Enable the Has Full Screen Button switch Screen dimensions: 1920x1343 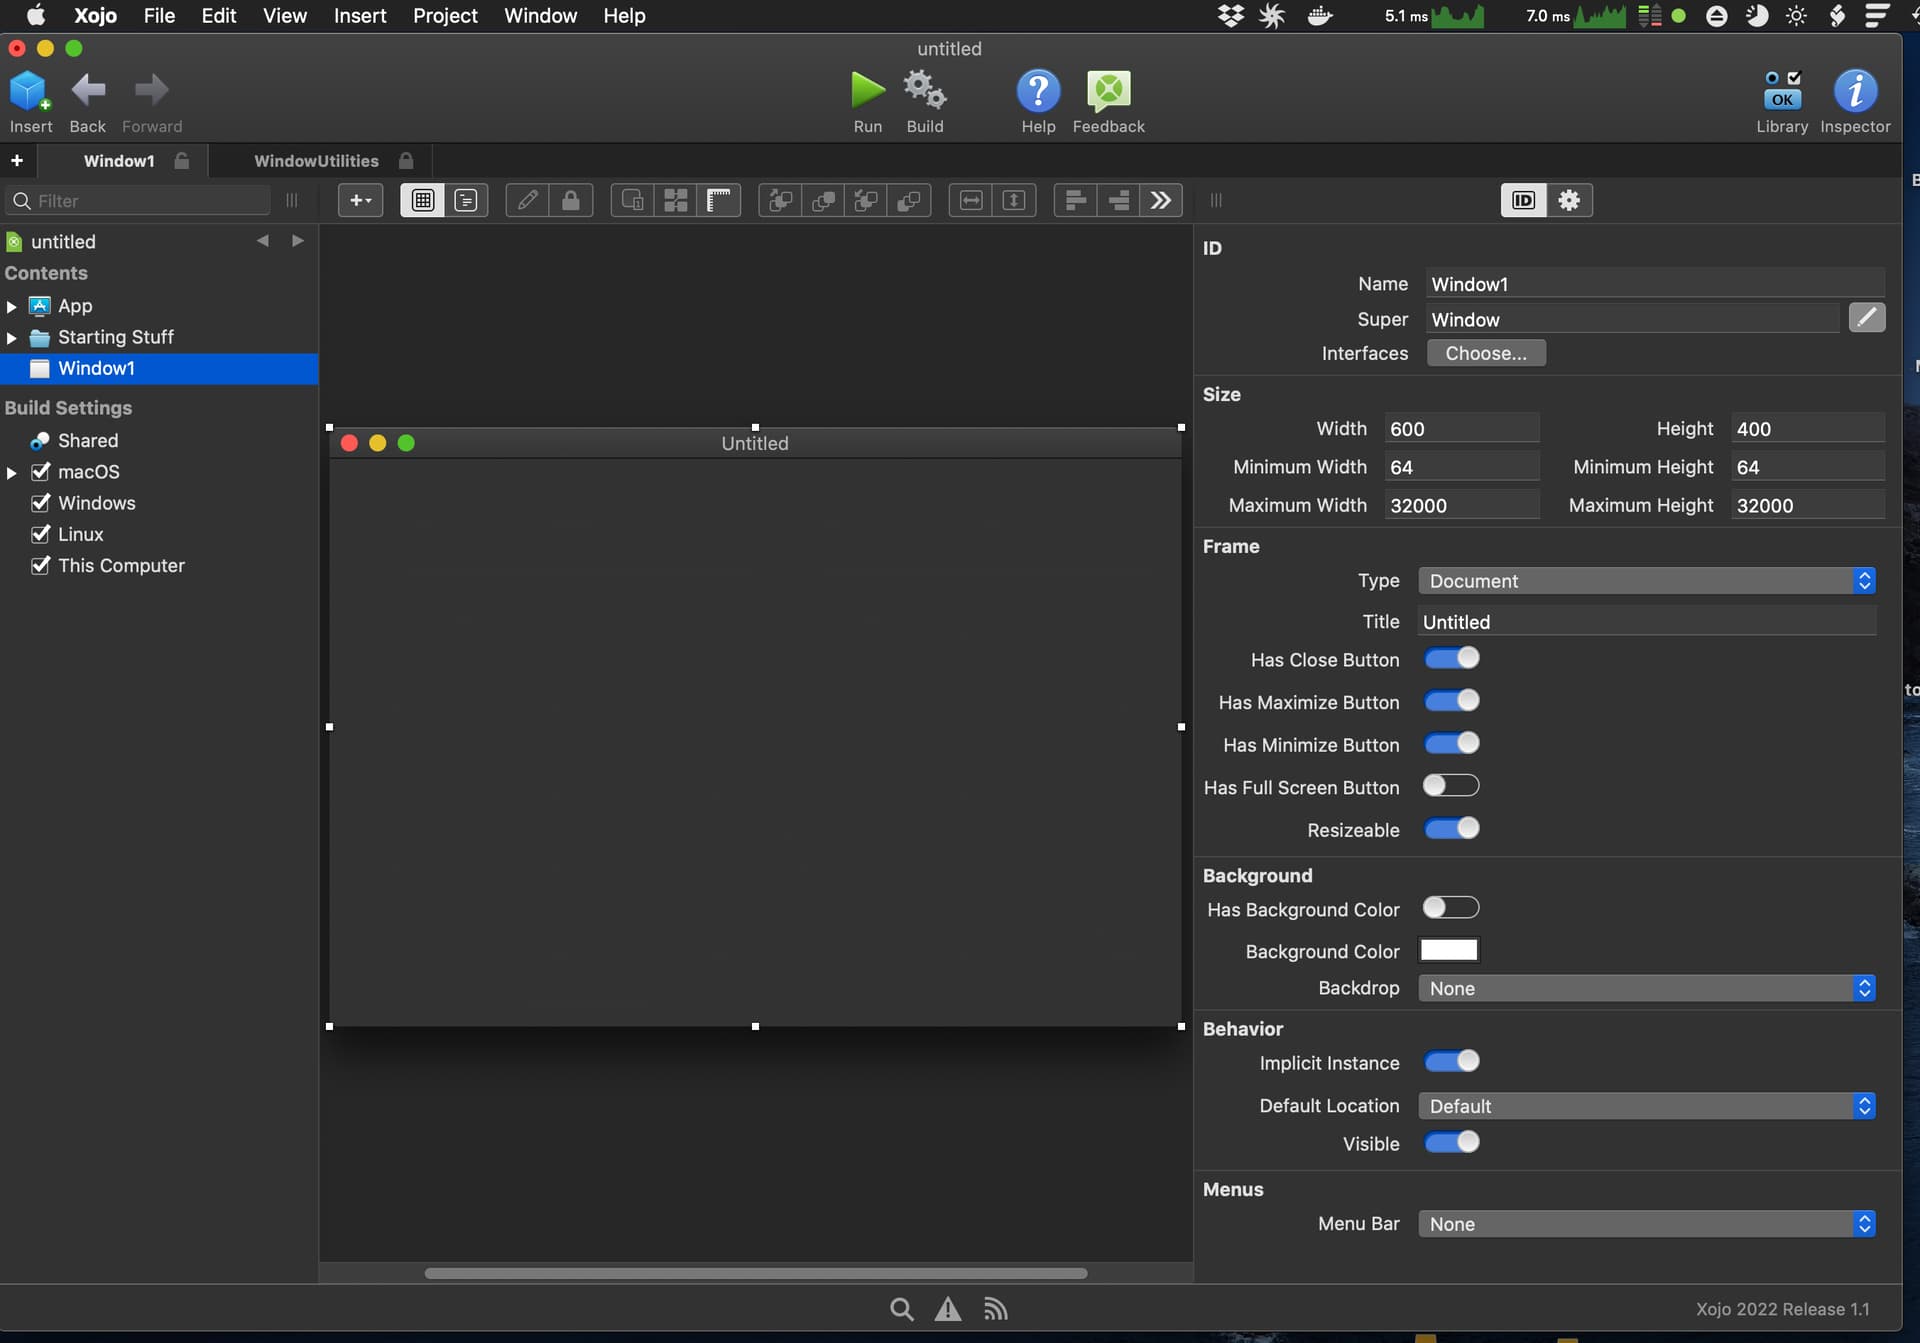[1450, 786]
